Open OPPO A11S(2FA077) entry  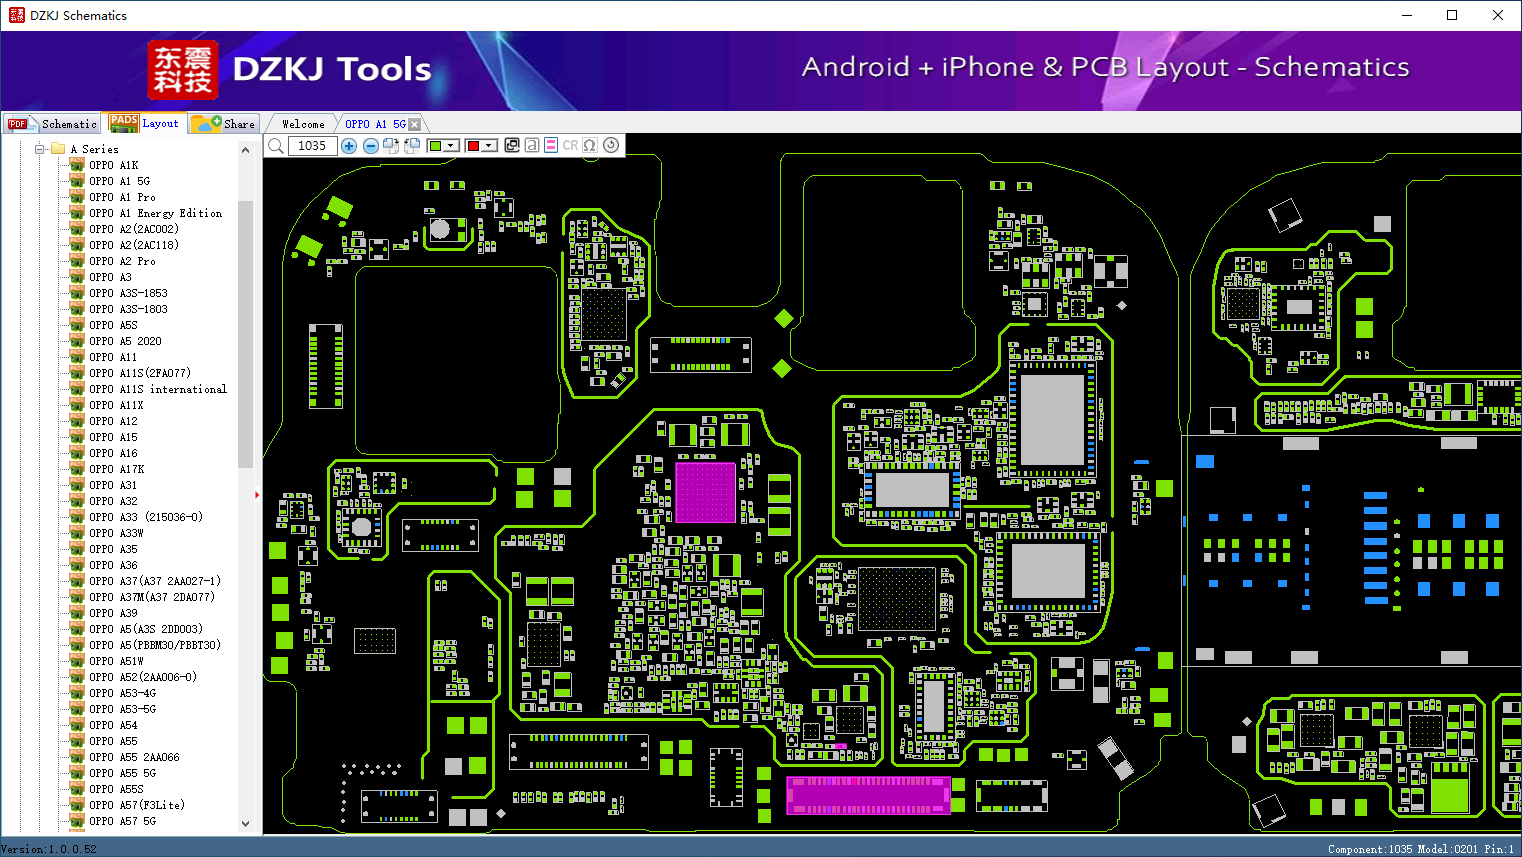[140, 373]
